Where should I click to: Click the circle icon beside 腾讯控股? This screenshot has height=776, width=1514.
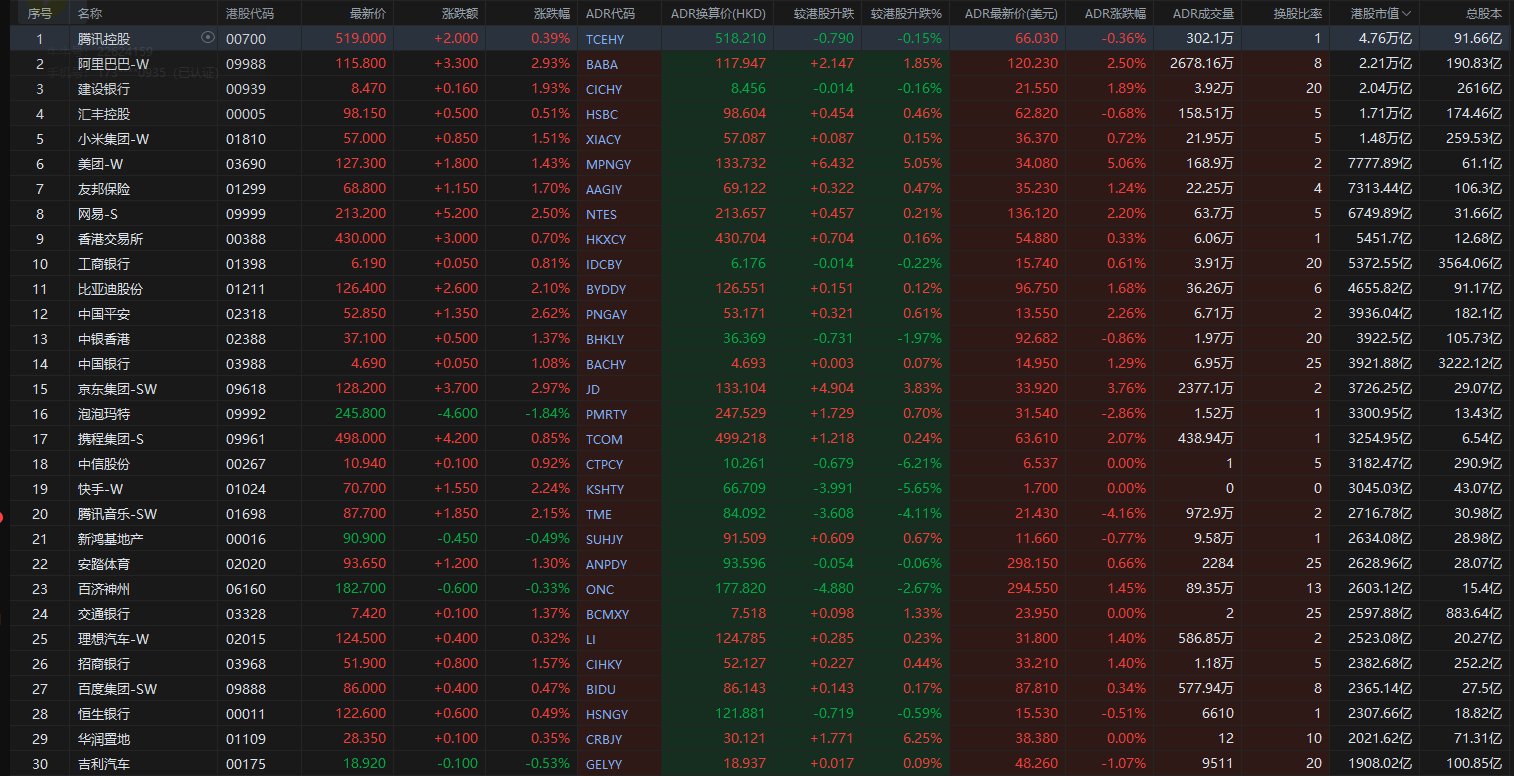pos(208,37)
